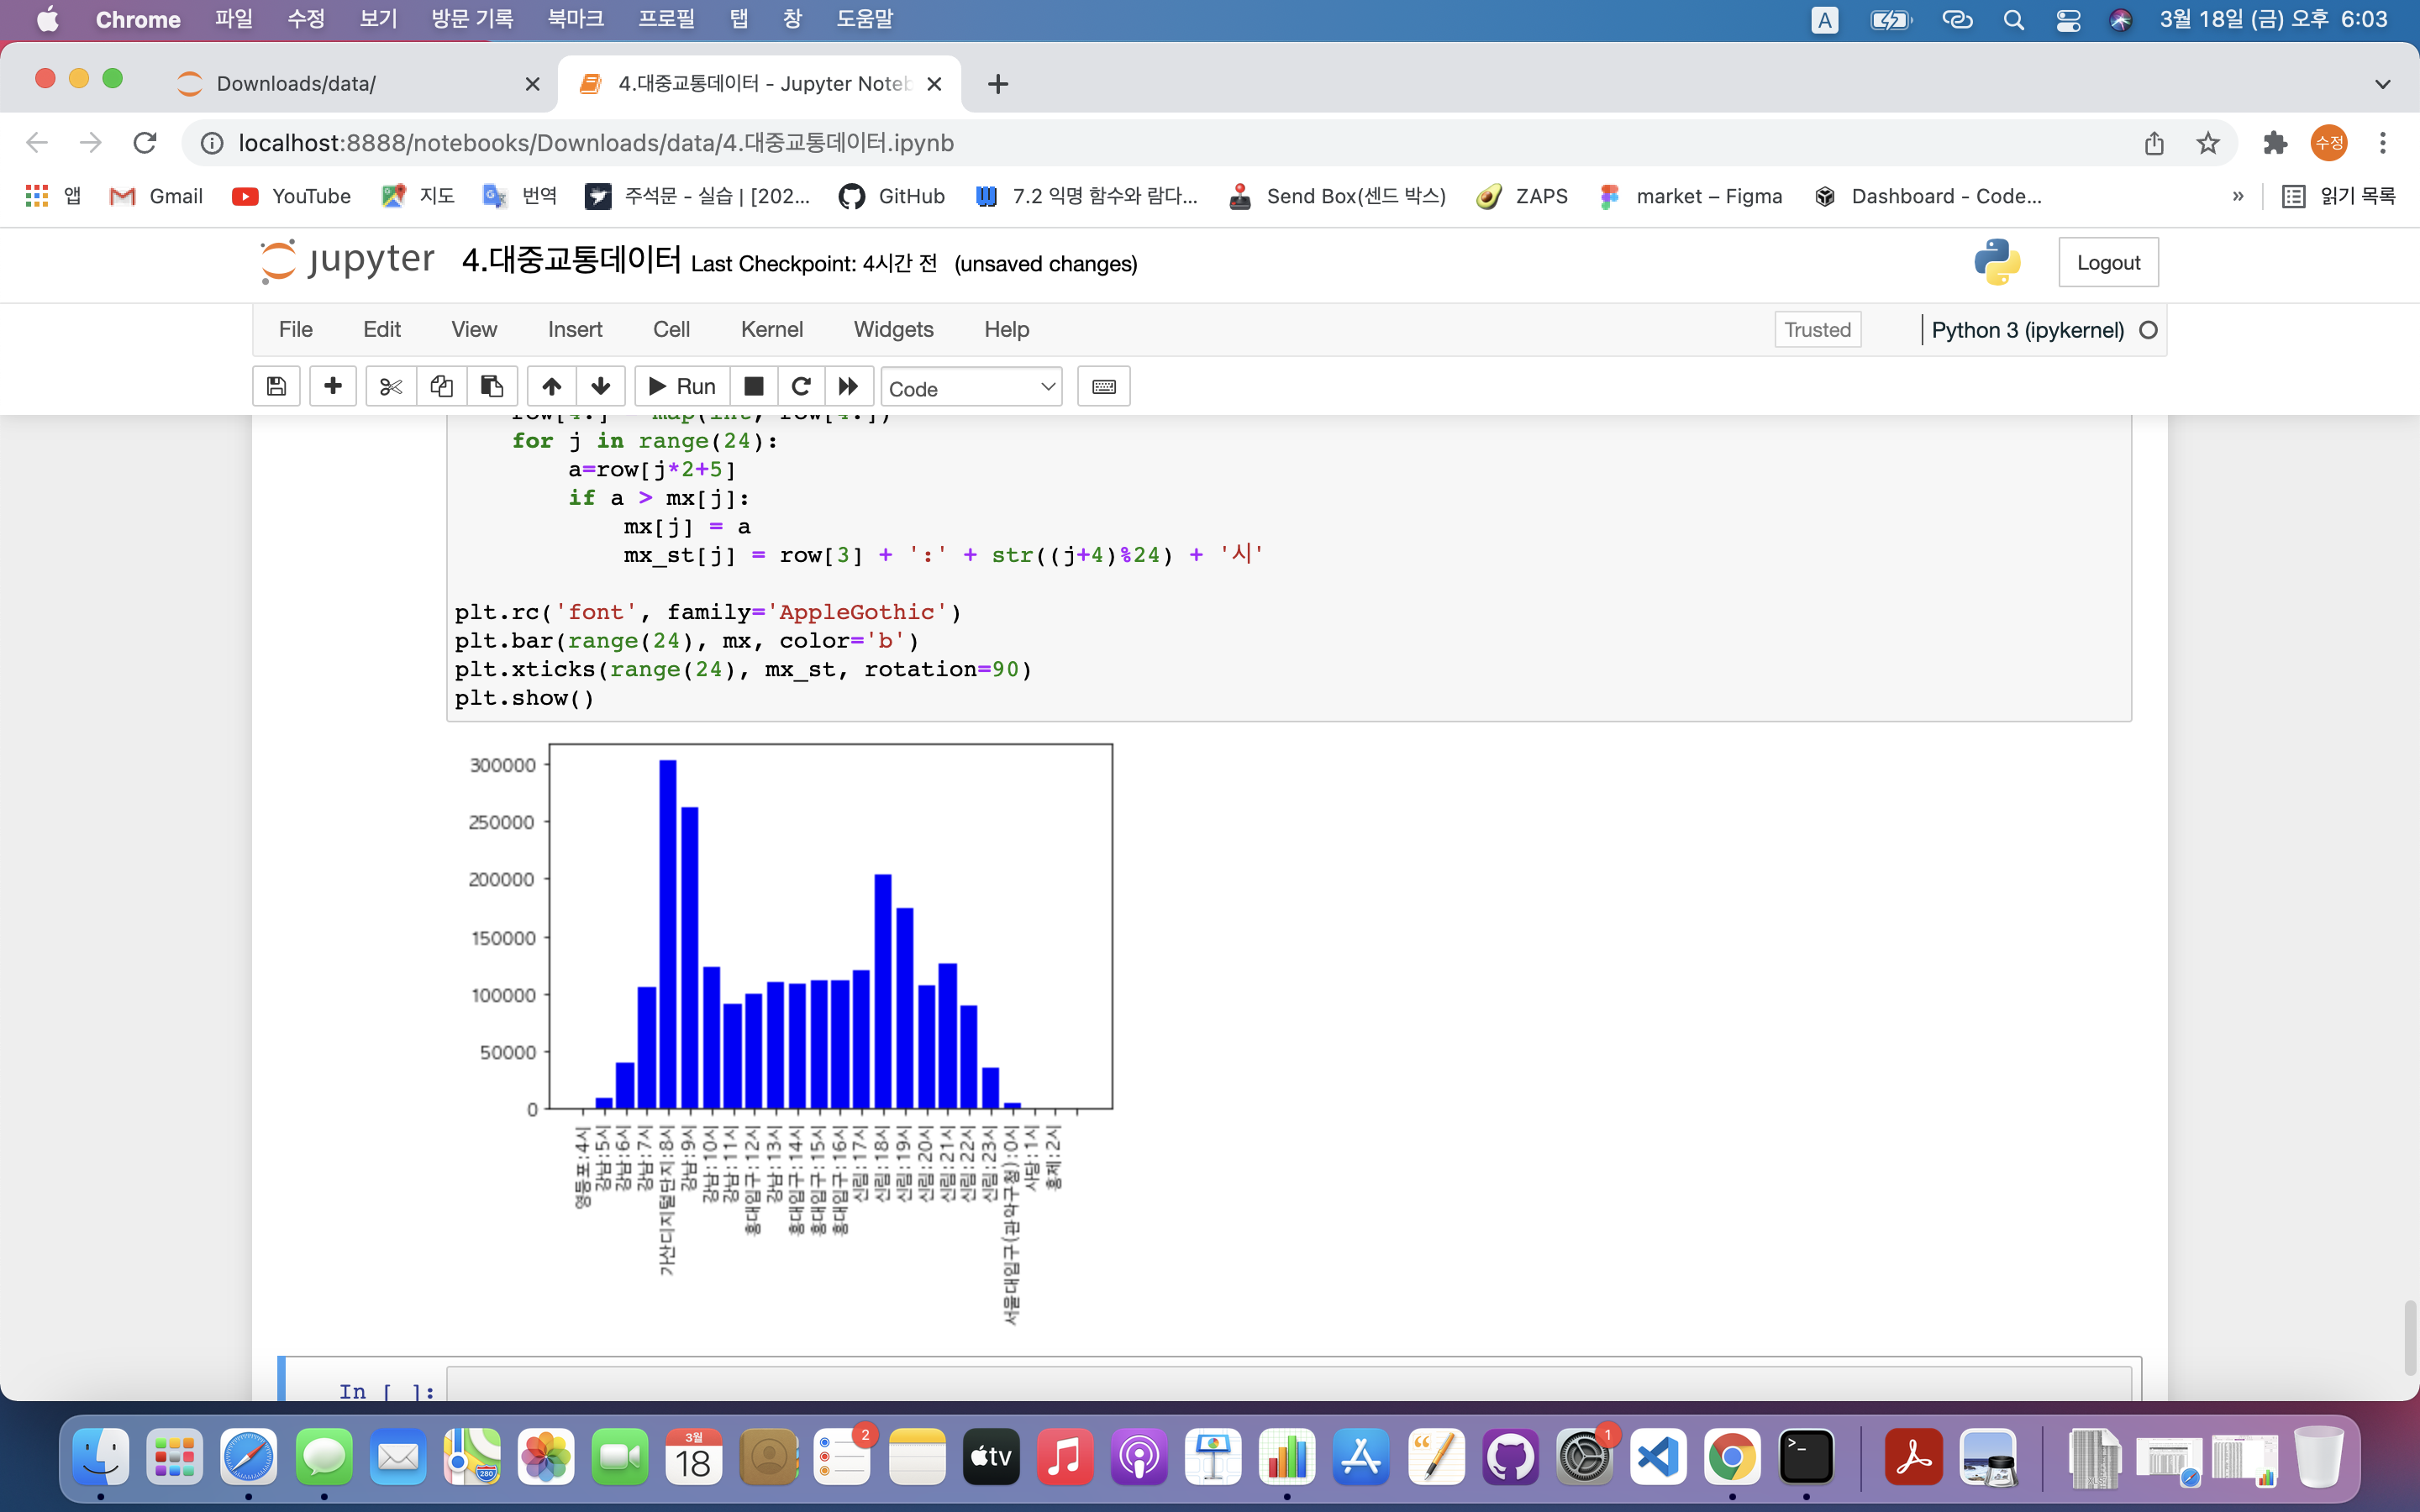Toggle the Trusted notebook indicator
Image resolution: width=2420 pixels, height=1512 pixels.
coord(1817,330)
